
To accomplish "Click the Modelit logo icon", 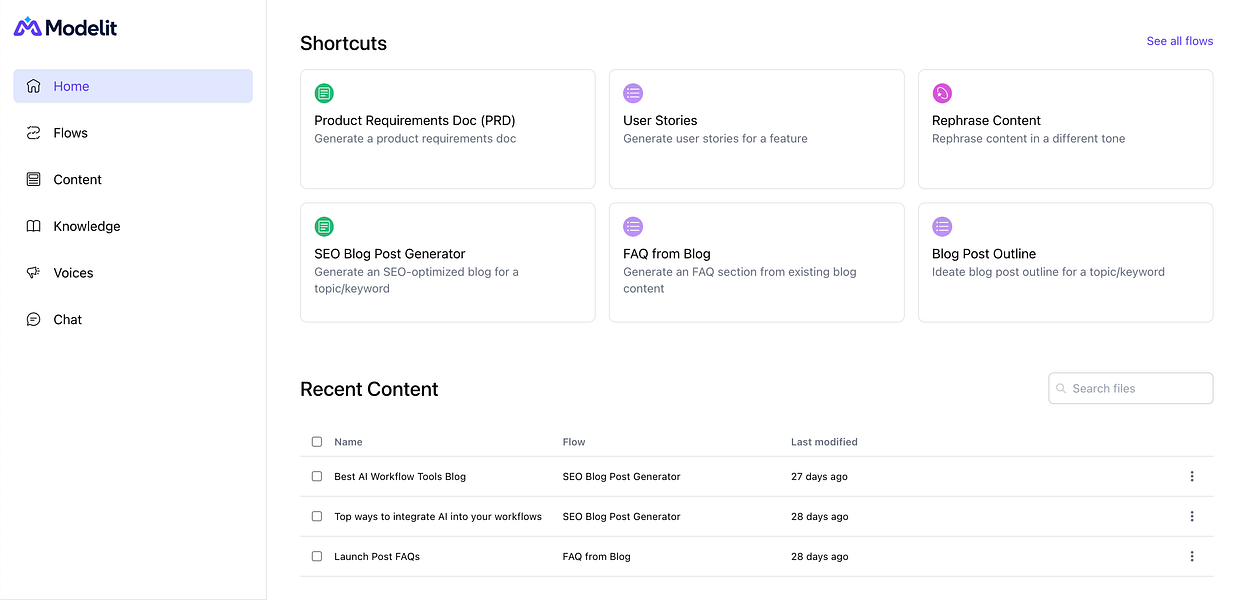I will click(x=28, y=27).
